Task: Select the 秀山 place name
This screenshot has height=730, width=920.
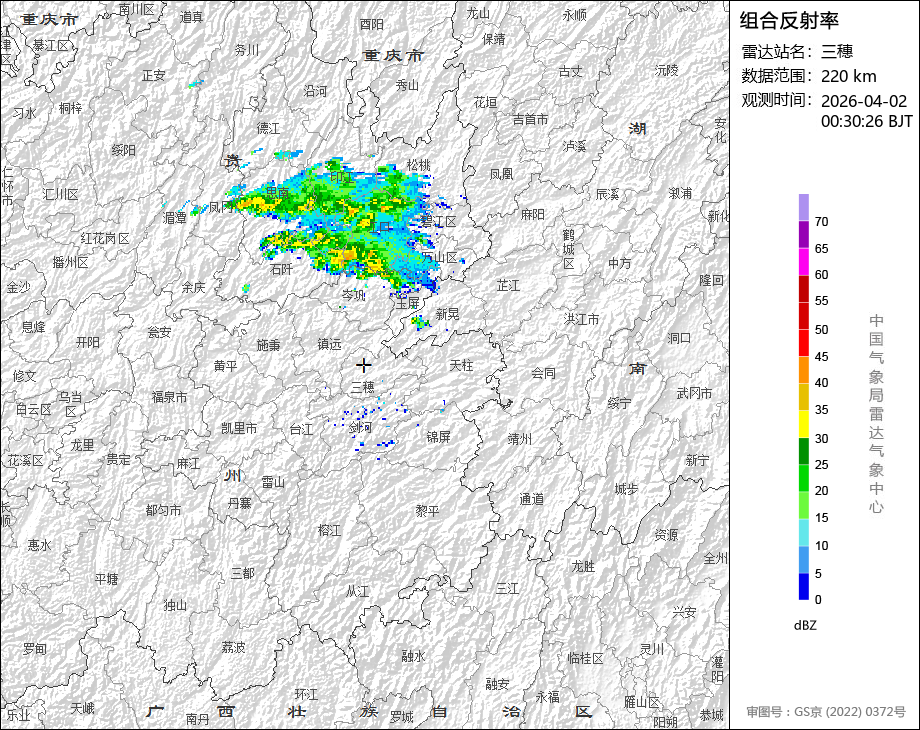Action: [x=407, y=85]
